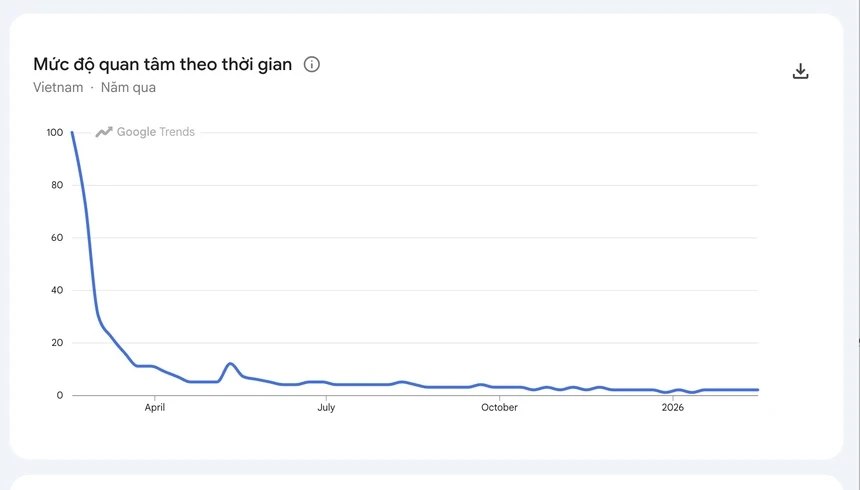This screenshot has width=860, height=490.
Task: Click the title "Mức độ quan tâm theo thời gian"
Action: [163, 65]
